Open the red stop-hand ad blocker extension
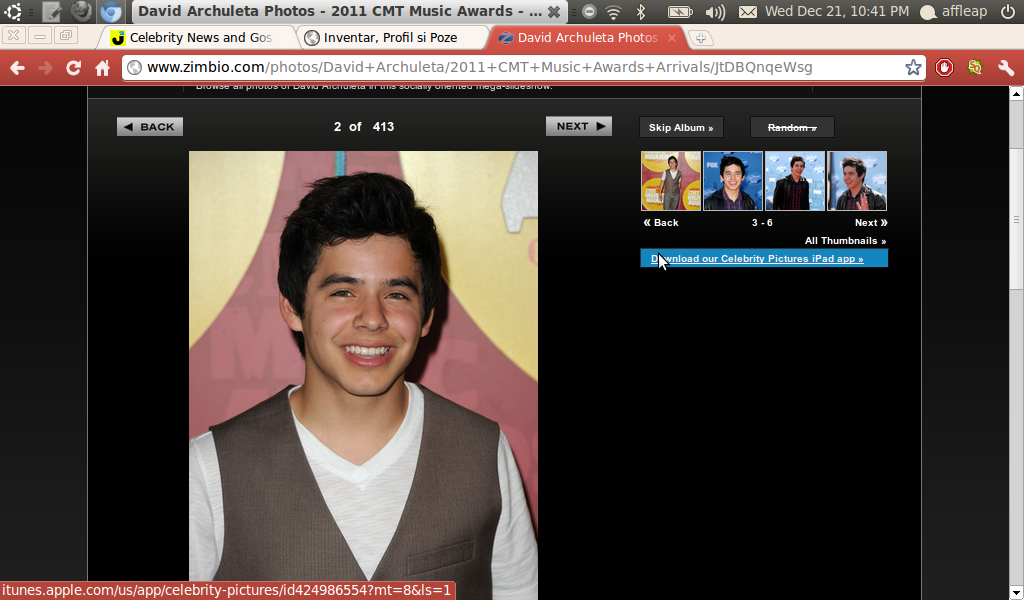The width and height of the screenshot is (1024, 600). click(944, 67)
